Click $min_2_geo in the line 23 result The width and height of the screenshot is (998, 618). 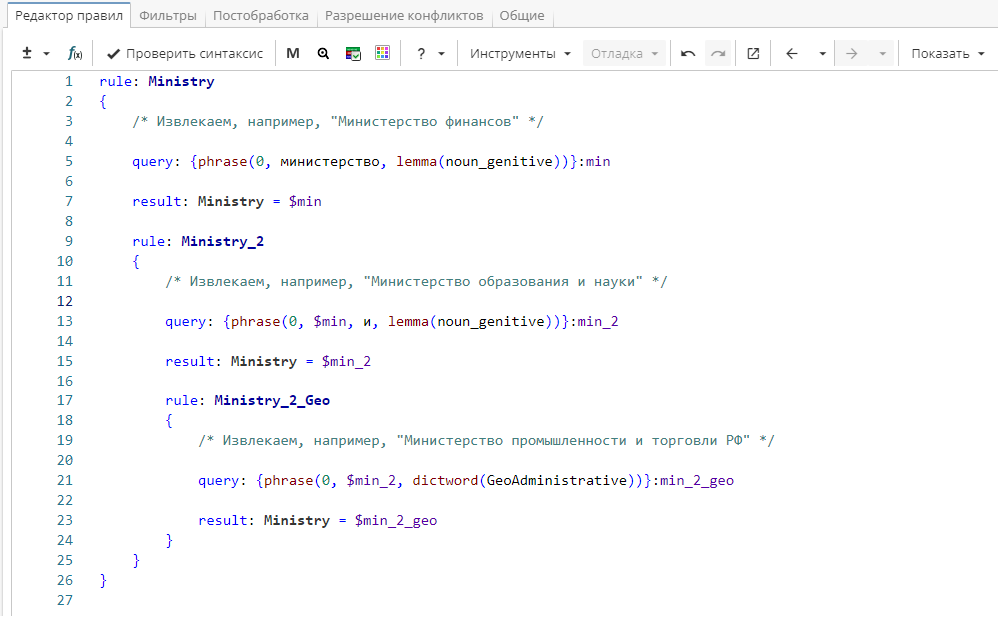click(396, 521)
